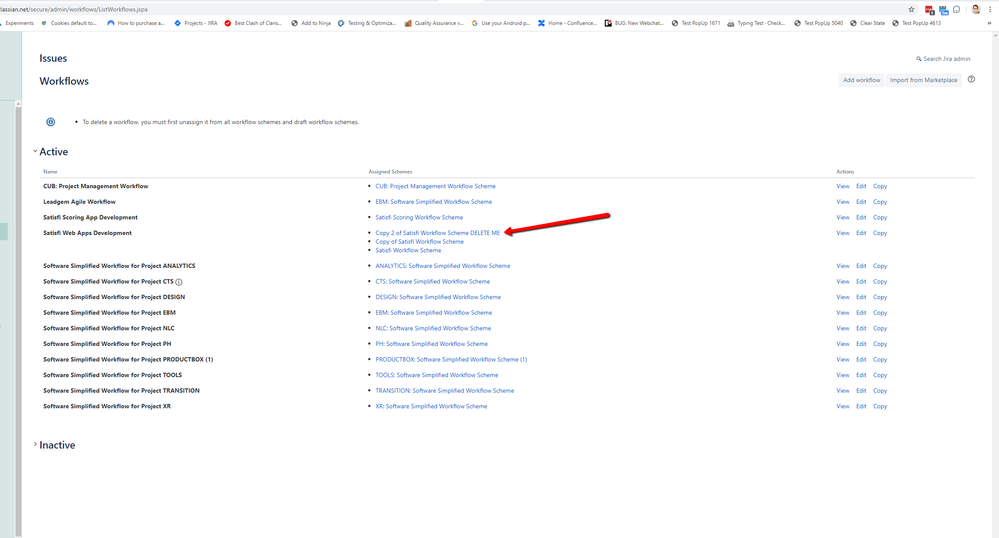Click the 'Name' column header

click(x=50, y=171)
